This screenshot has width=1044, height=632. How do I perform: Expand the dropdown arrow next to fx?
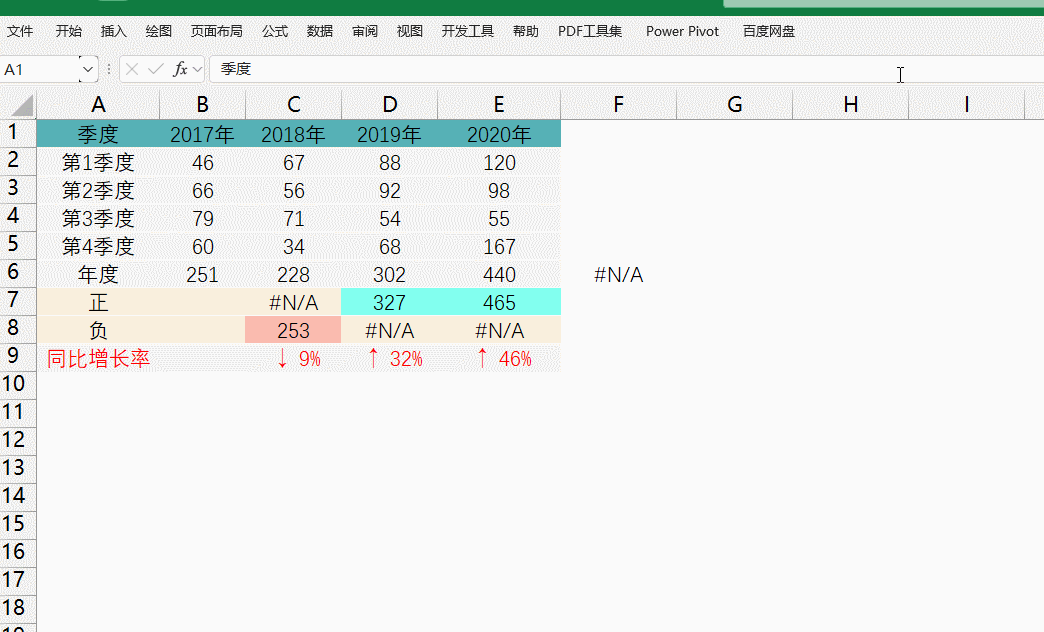click(x=197, y=69)
